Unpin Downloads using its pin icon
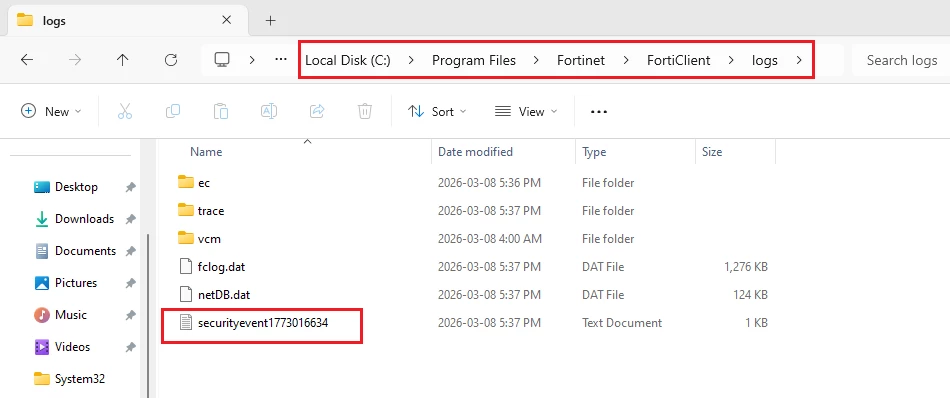Image resolution: width=950 pixels, height=398 pixels. tap(130, 219)
